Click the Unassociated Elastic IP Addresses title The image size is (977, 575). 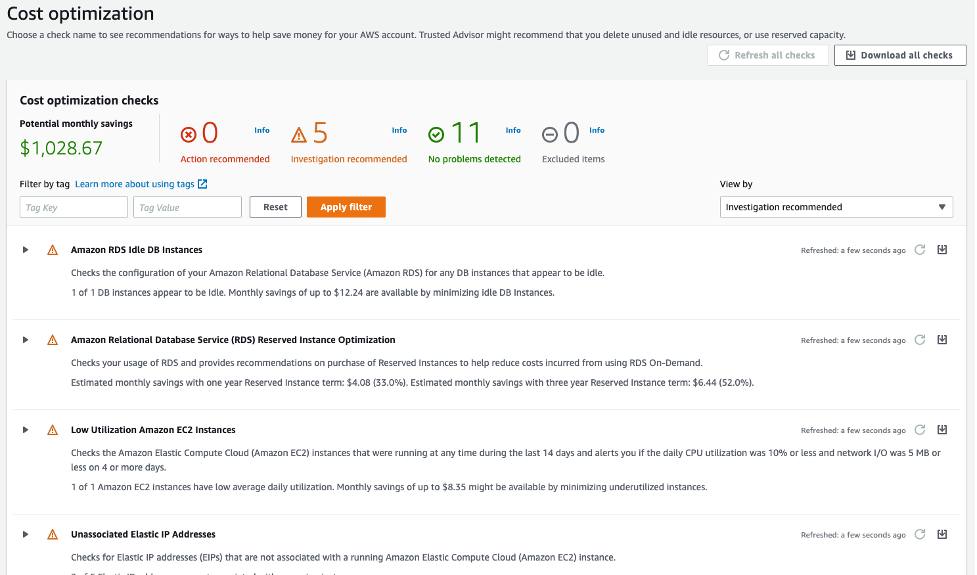point(143,535)
